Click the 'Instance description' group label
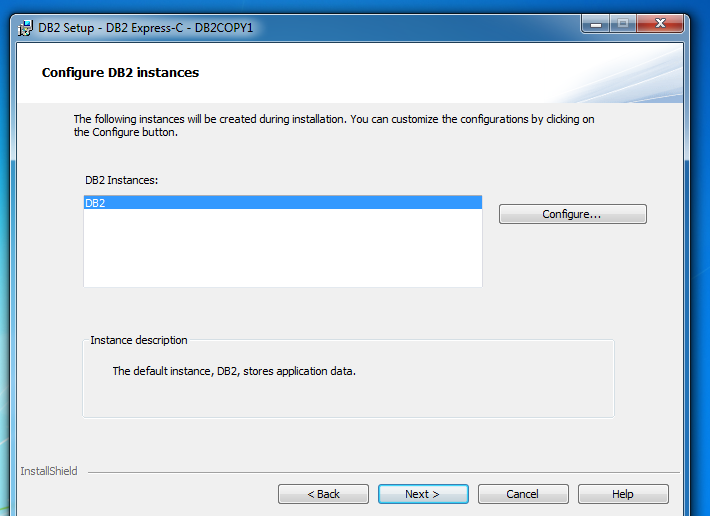This screenshot has width=710, height=516. 139,340
